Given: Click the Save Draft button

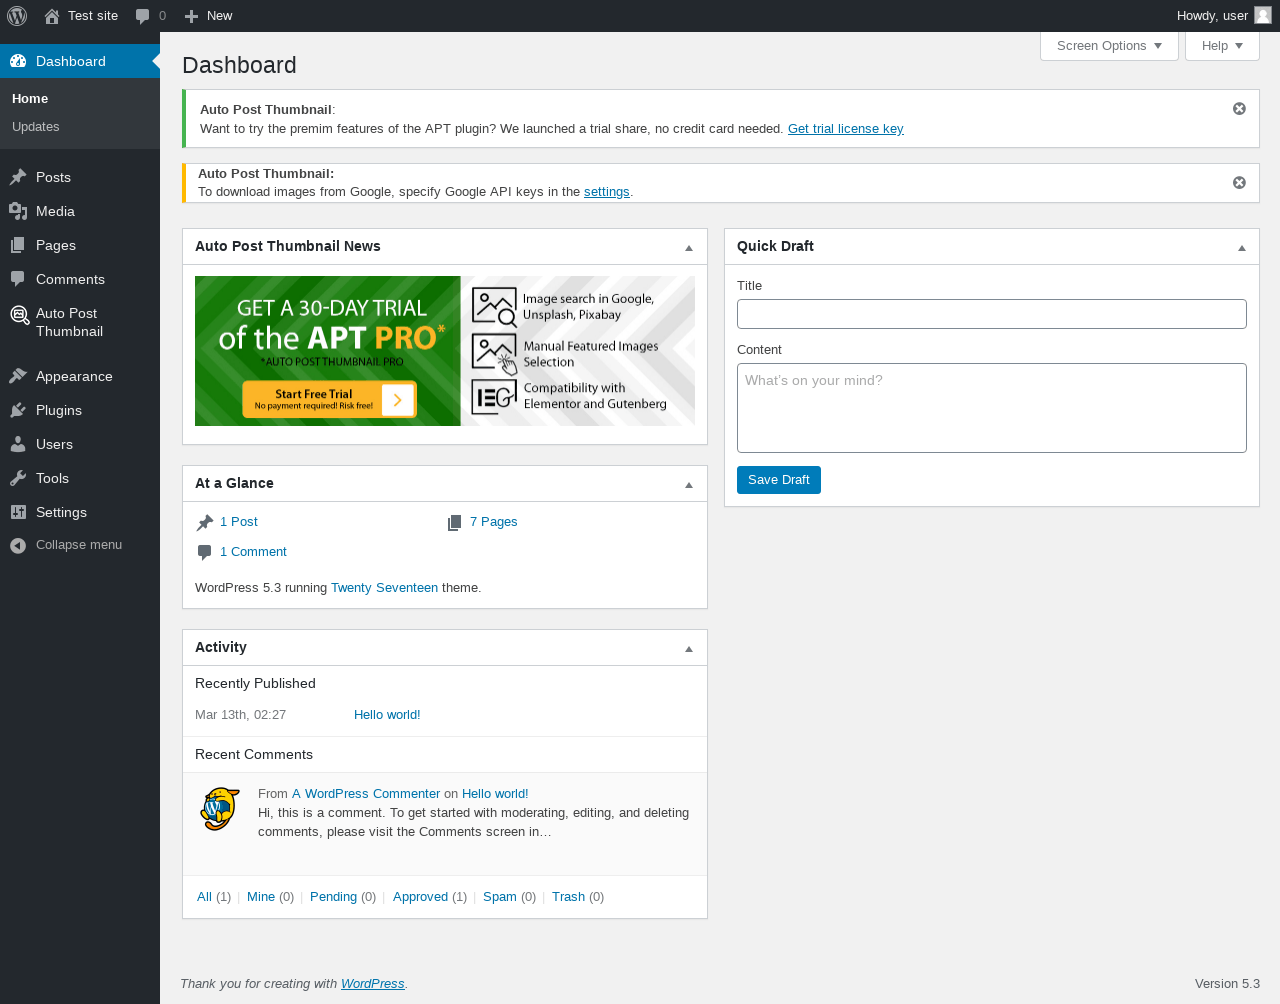Looking at the screenshot, I should coord(779,480).
